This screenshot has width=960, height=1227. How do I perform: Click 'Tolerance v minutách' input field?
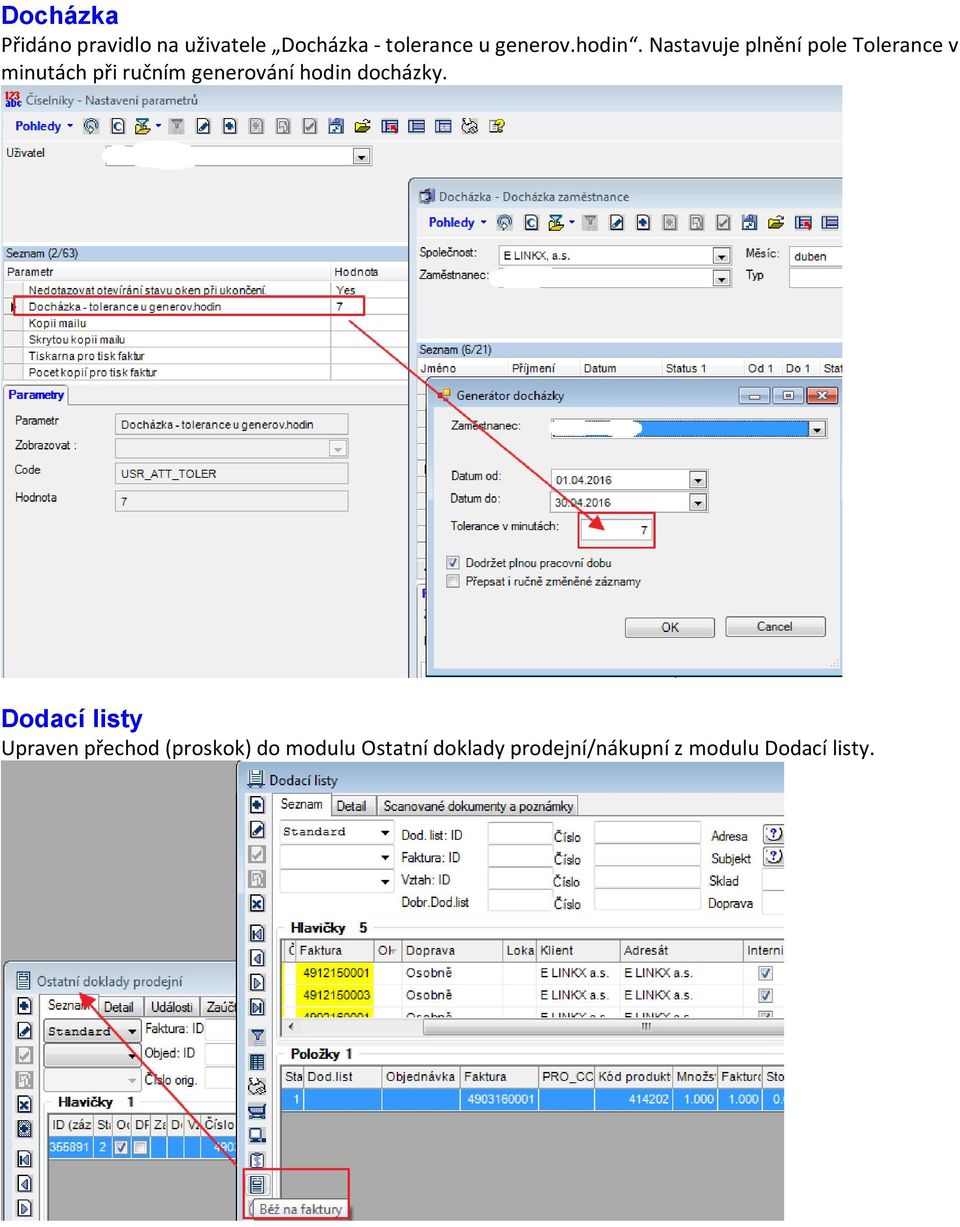pos(616,530)
